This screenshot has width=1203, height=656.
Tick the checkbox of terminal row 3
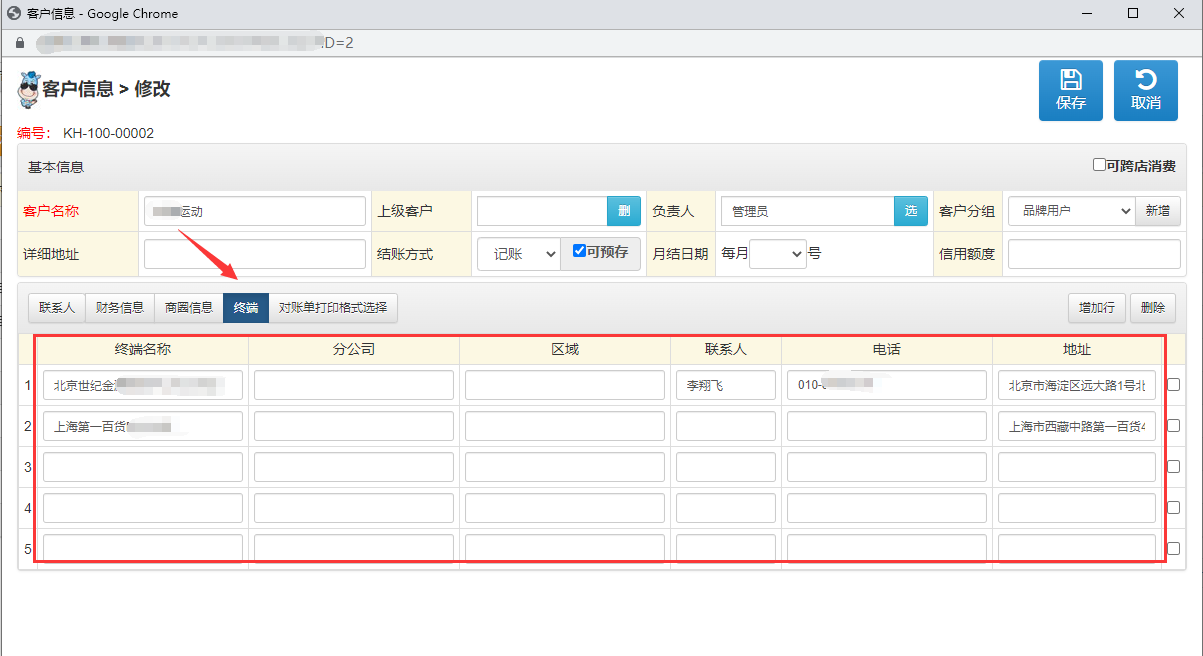click(1173, 466)
